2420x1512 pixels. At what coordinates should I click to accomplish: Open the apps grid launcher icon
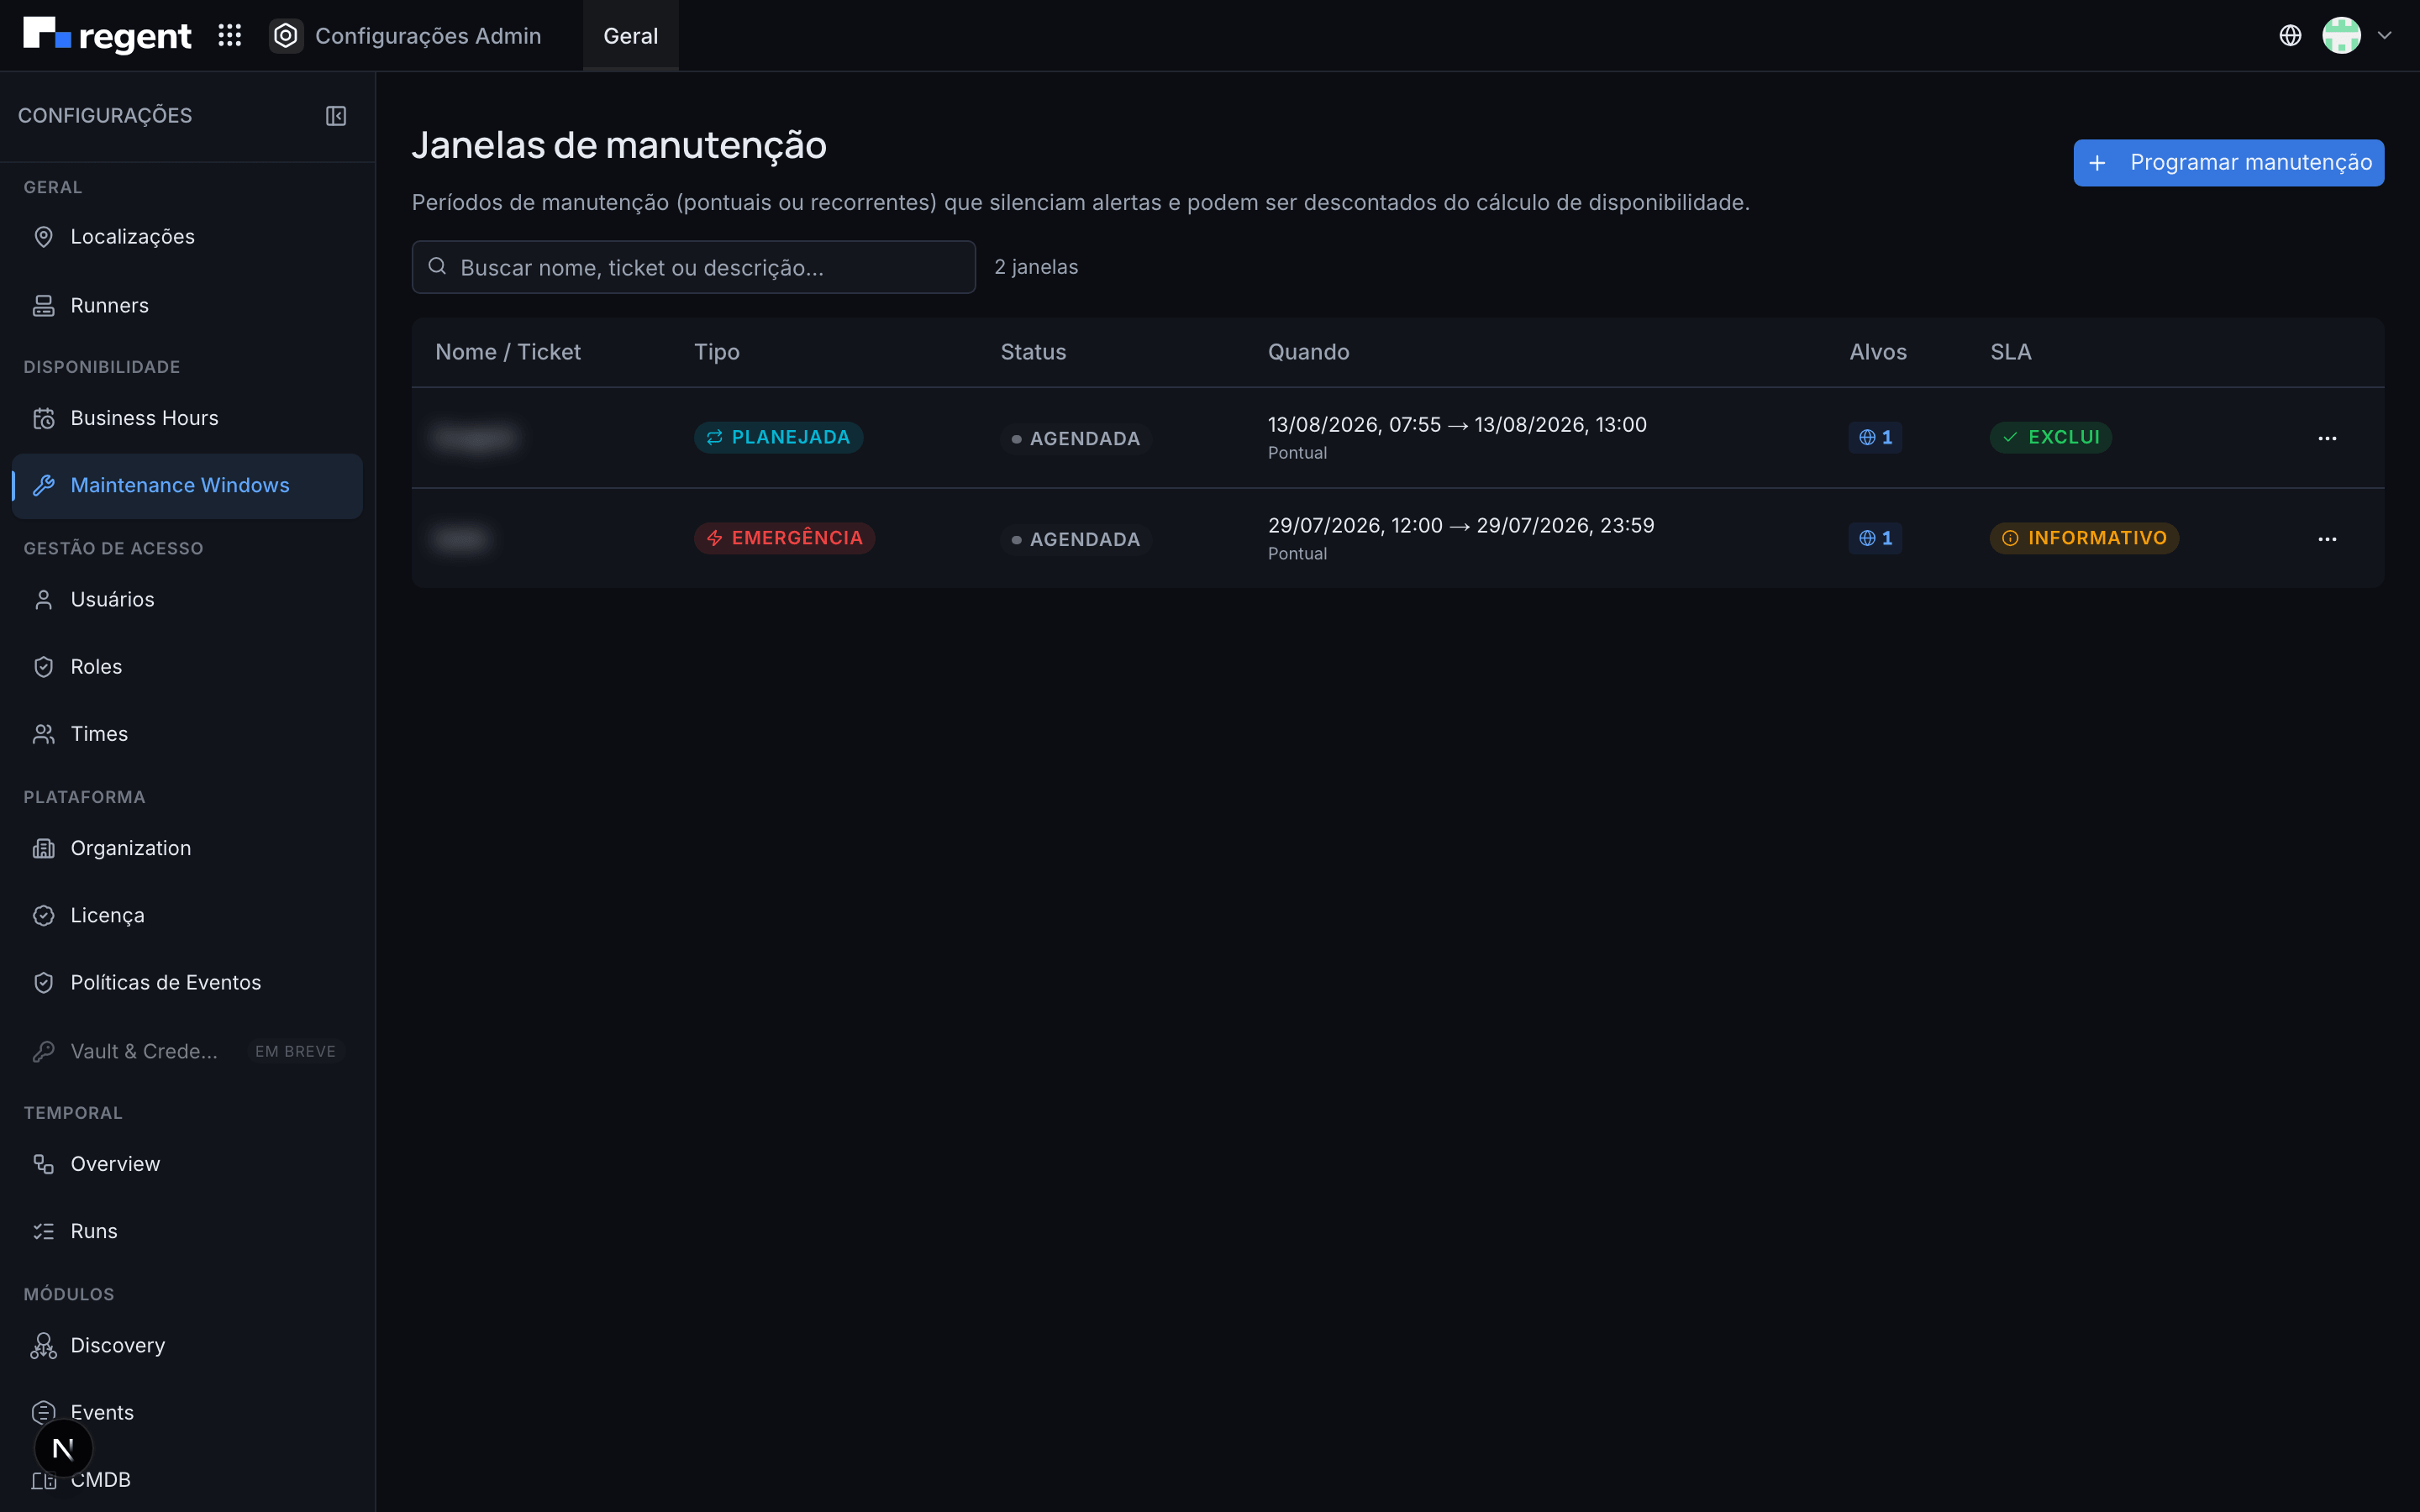[230, 36]
